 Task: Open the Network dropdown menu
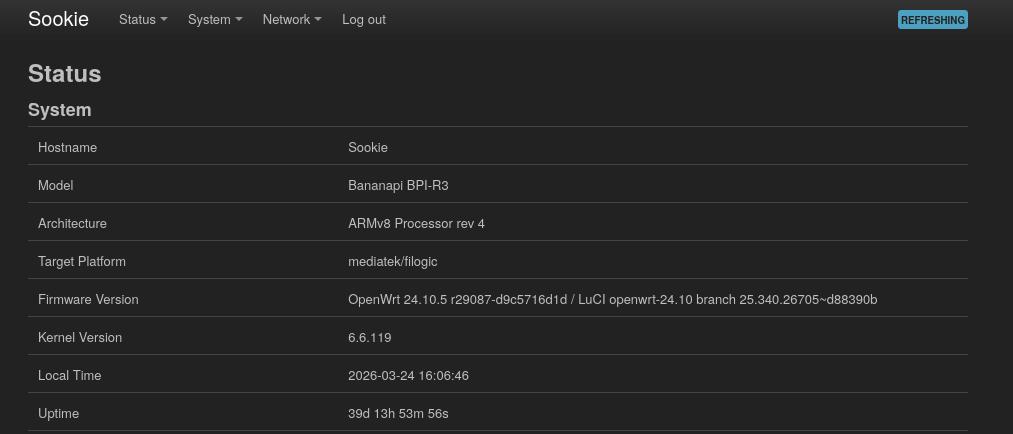pos(292,19)
